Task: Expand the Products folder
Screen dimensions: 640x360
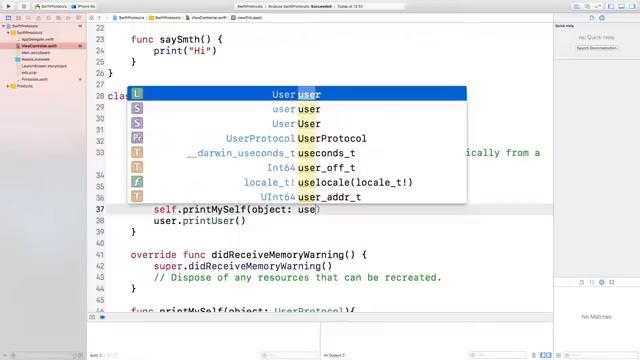Action: pos(8,86)
